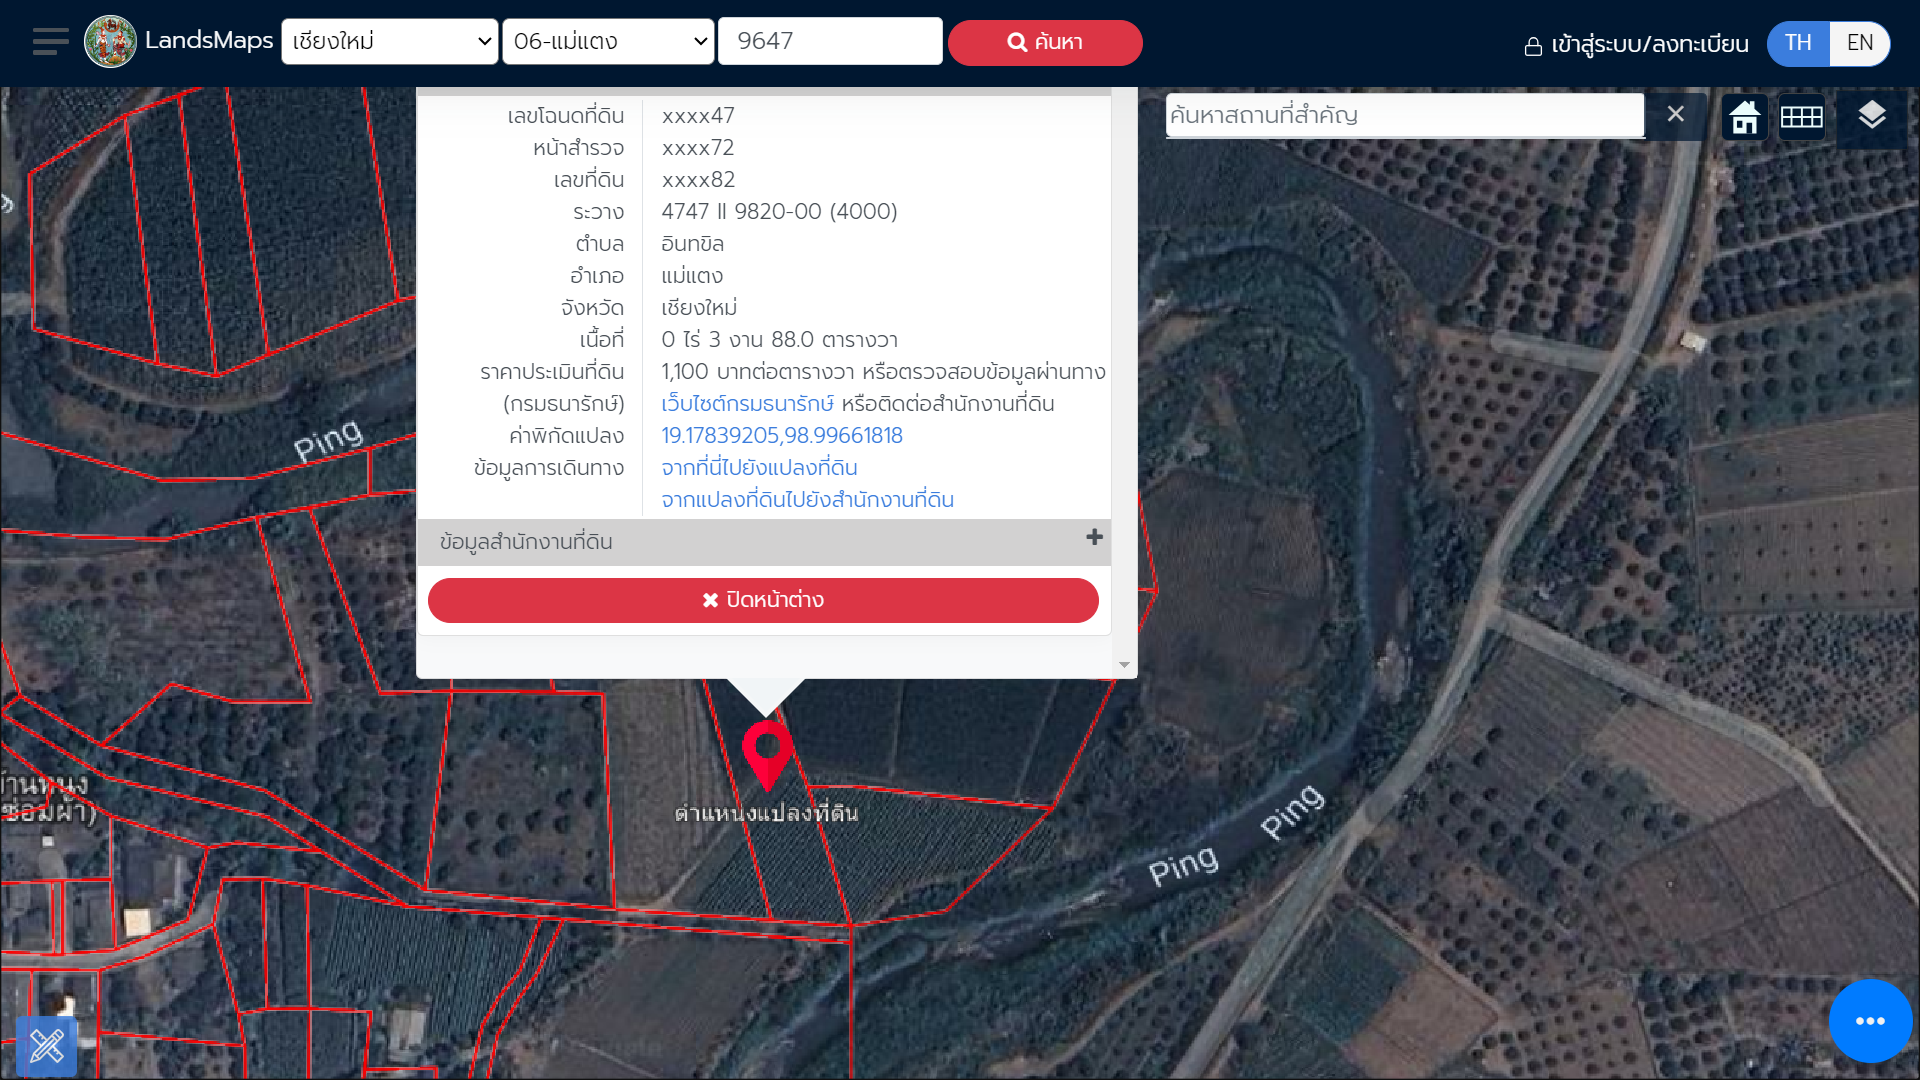This screenshot has height=1080, width=1920.
Task: Open the hamburger menu icon
Action: point(50,42)
